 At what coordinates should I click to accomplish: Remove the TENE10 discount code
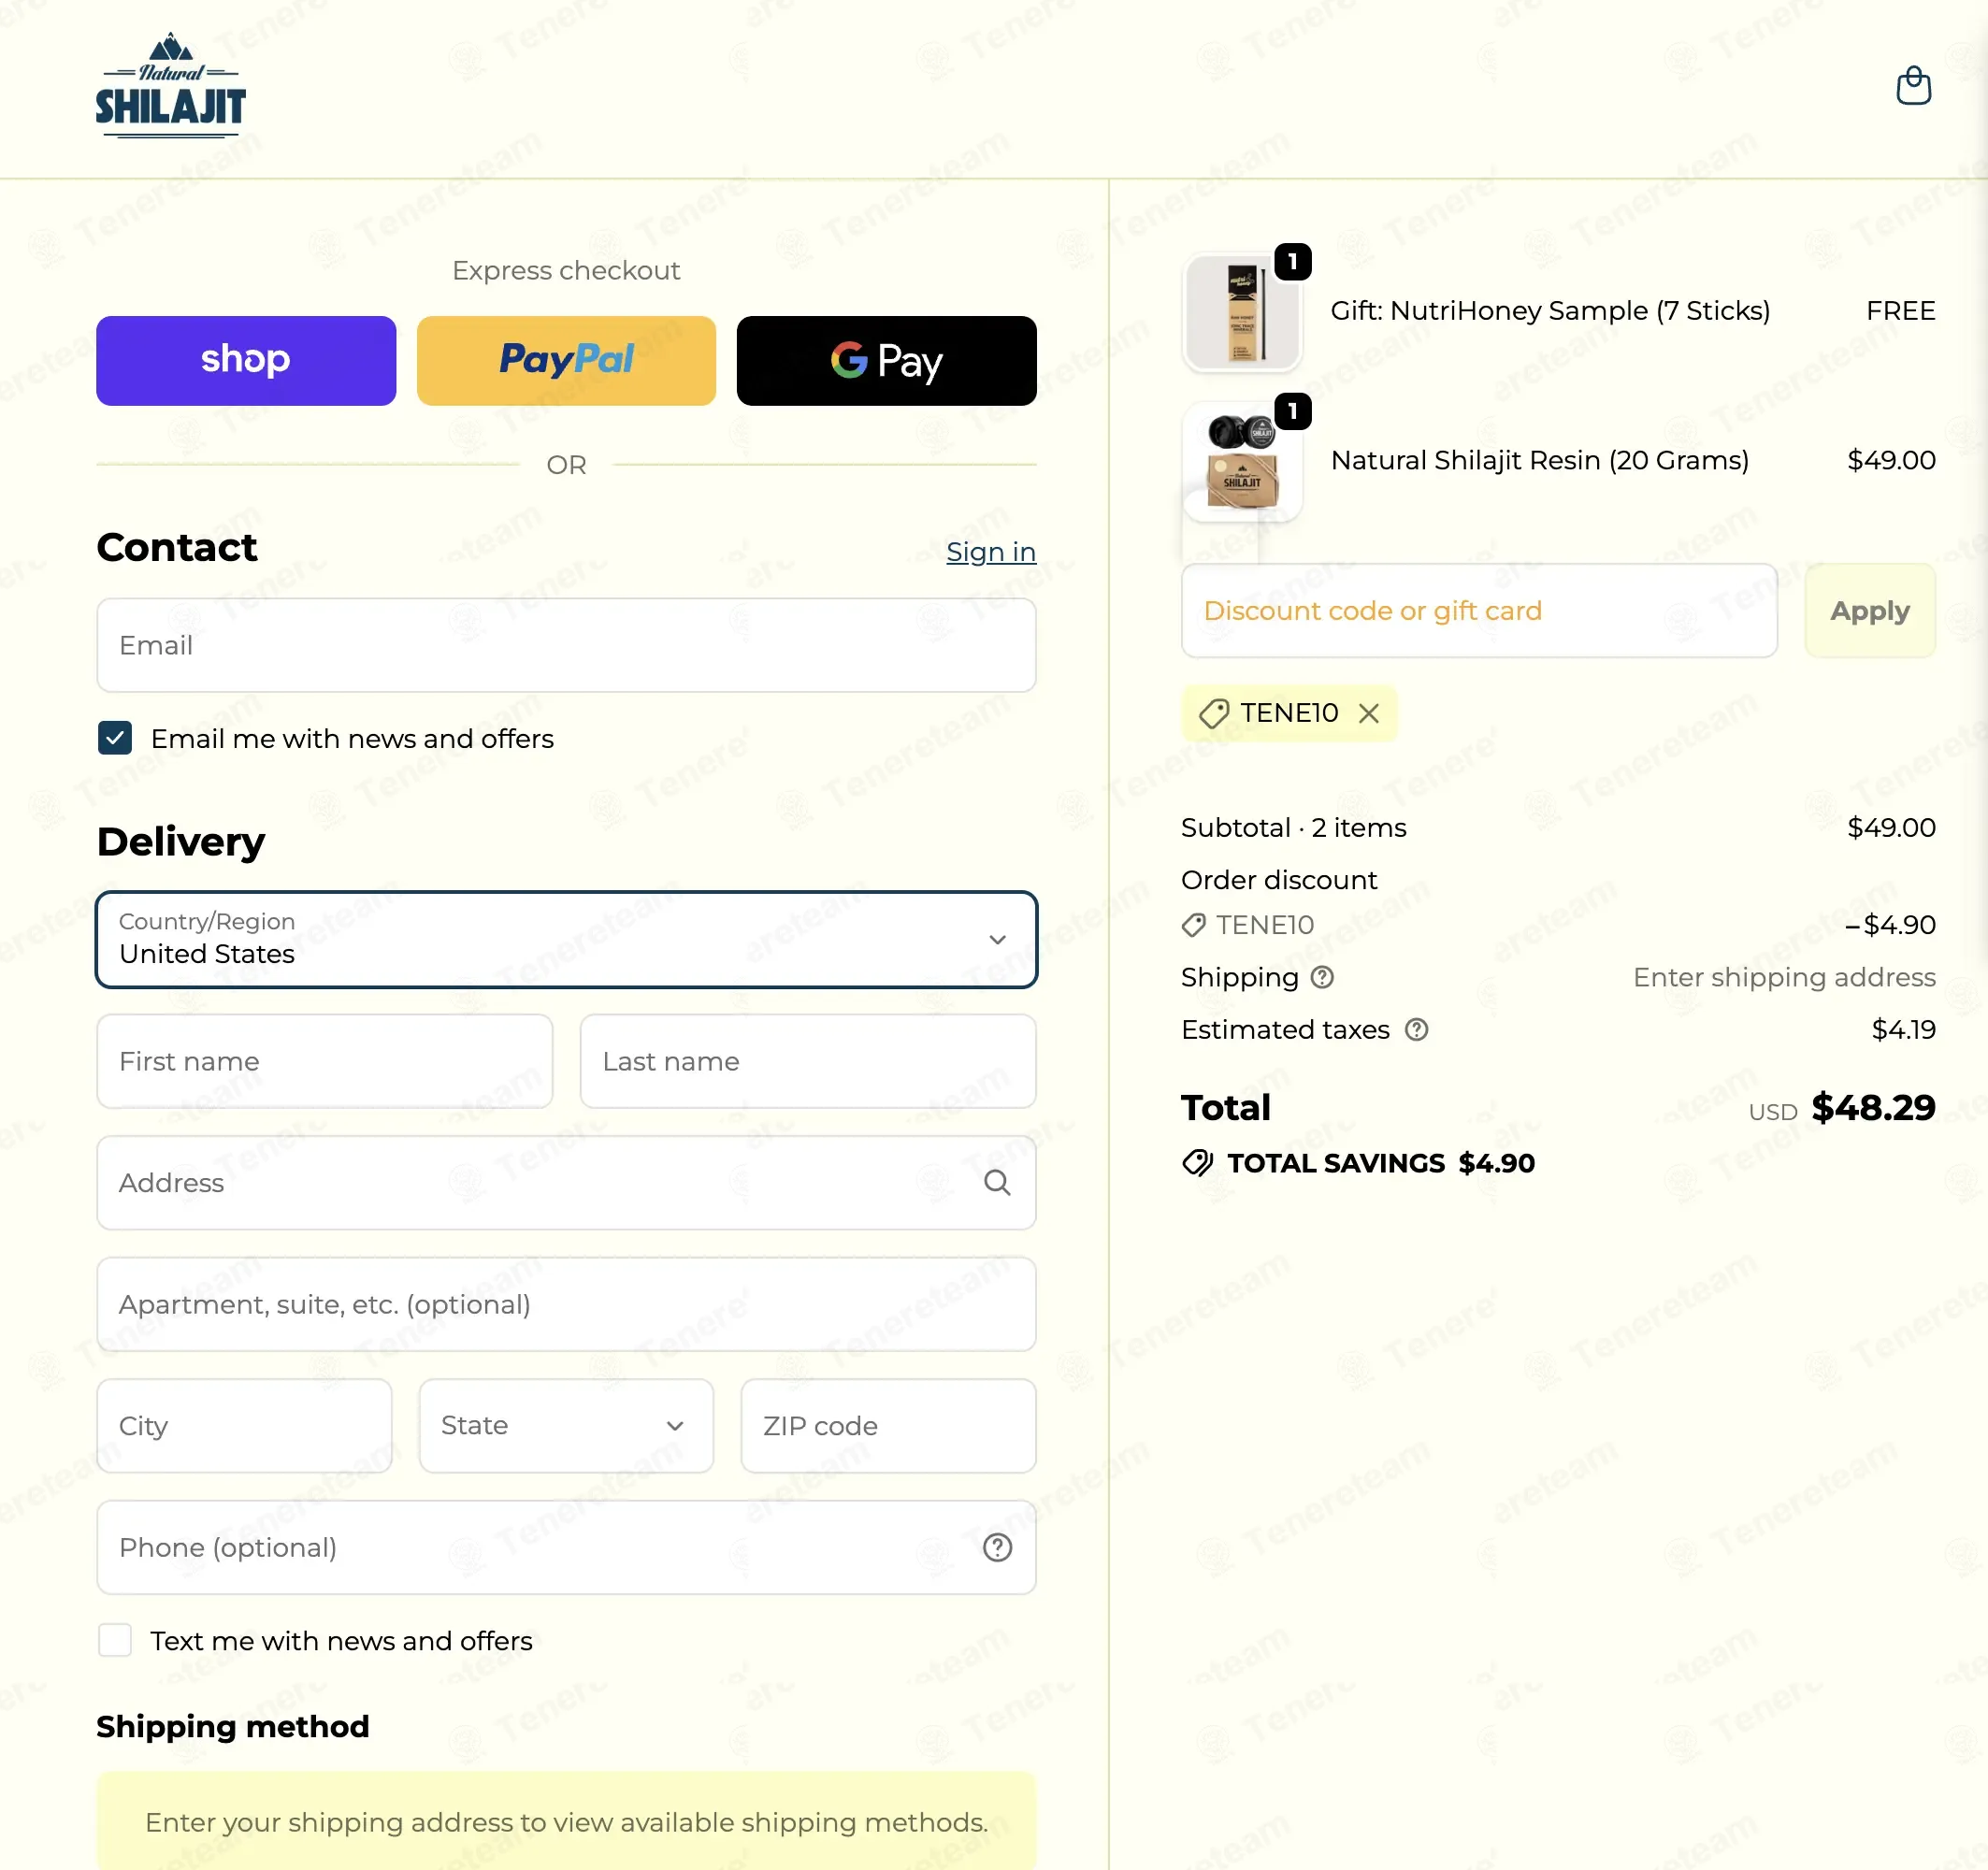coord(1368,713)
